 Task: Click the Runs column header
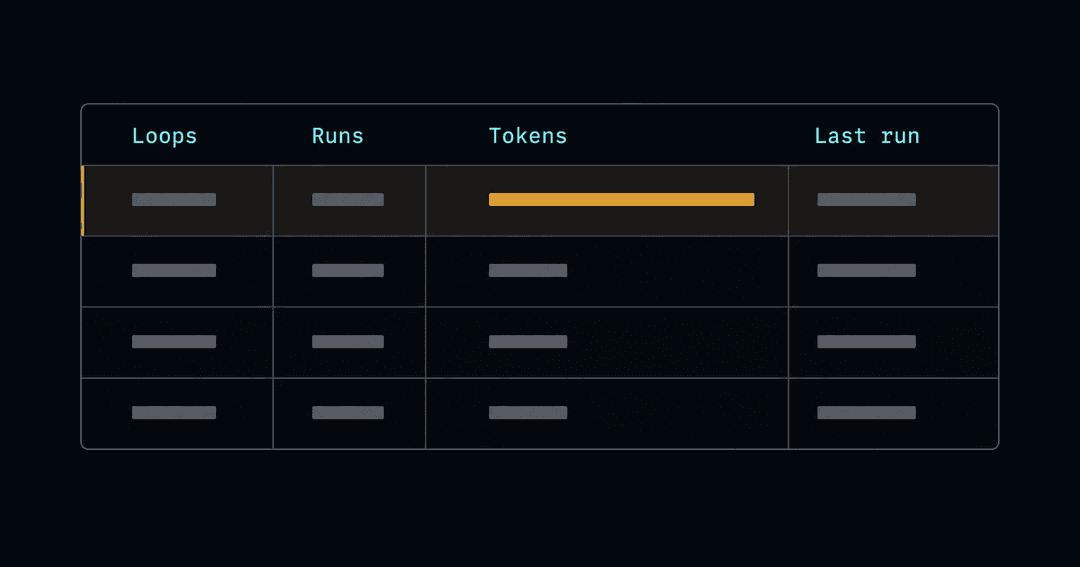[x=338, y=136]
